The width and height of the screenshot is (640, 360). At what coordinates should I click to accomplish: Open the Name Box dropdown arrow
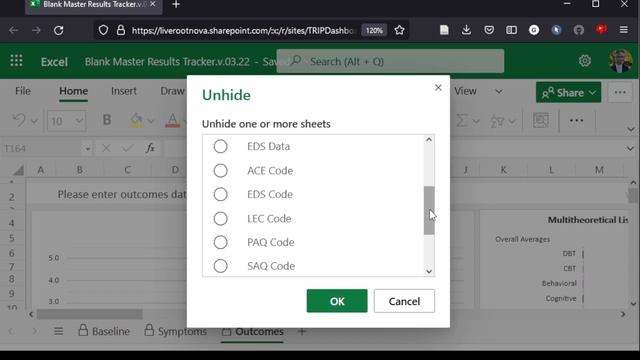tap(87, 149)
